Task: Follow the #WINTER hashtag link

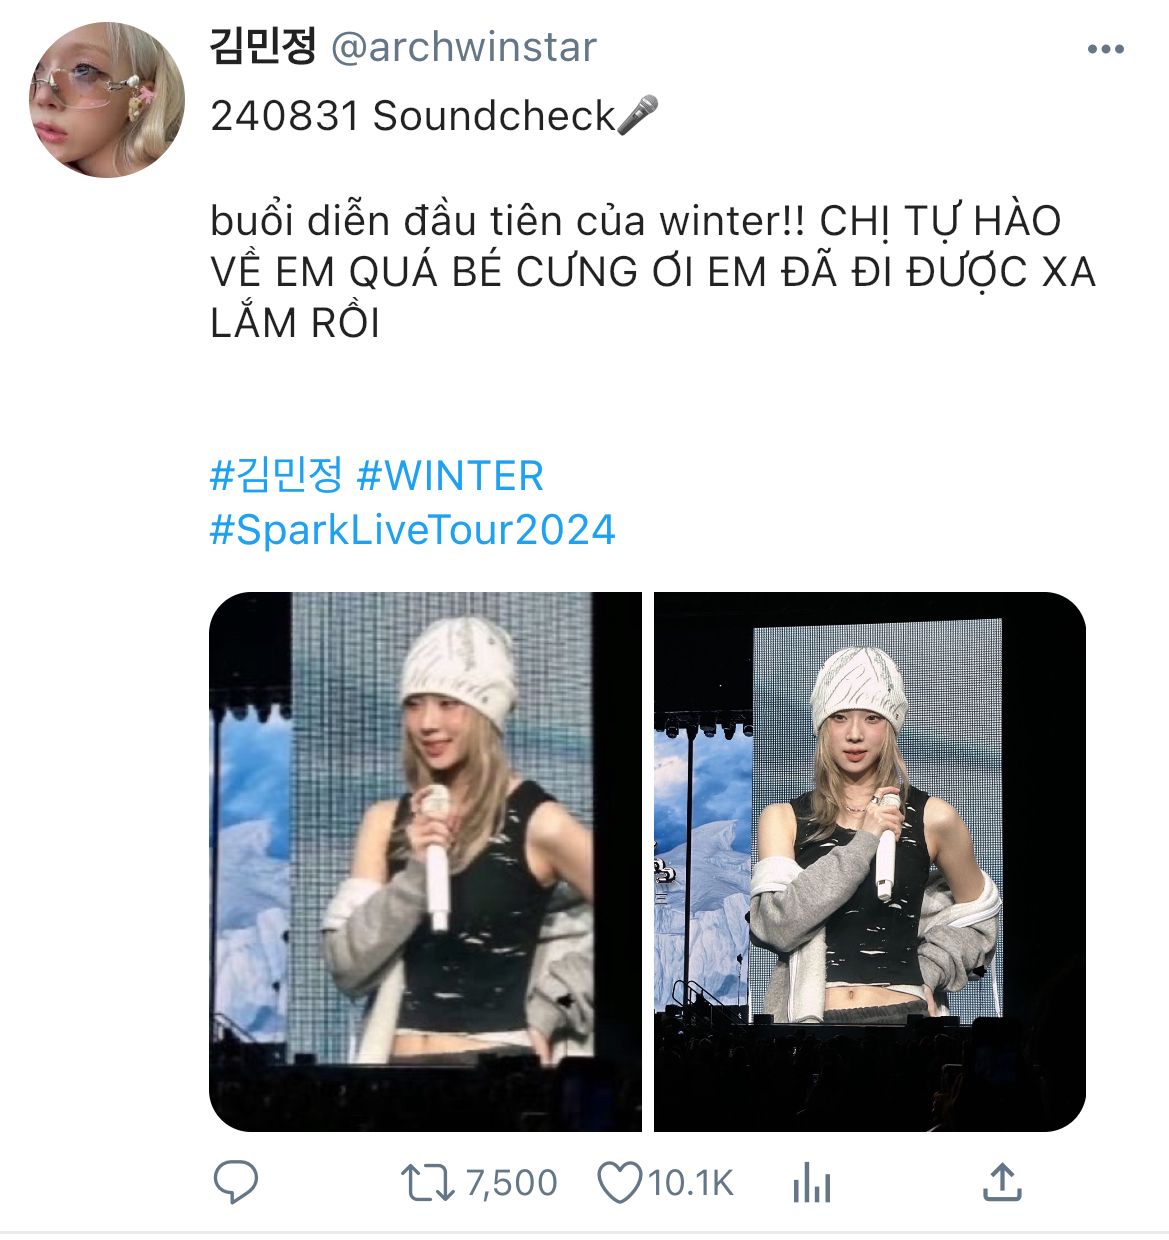Action: coord(450,476)
